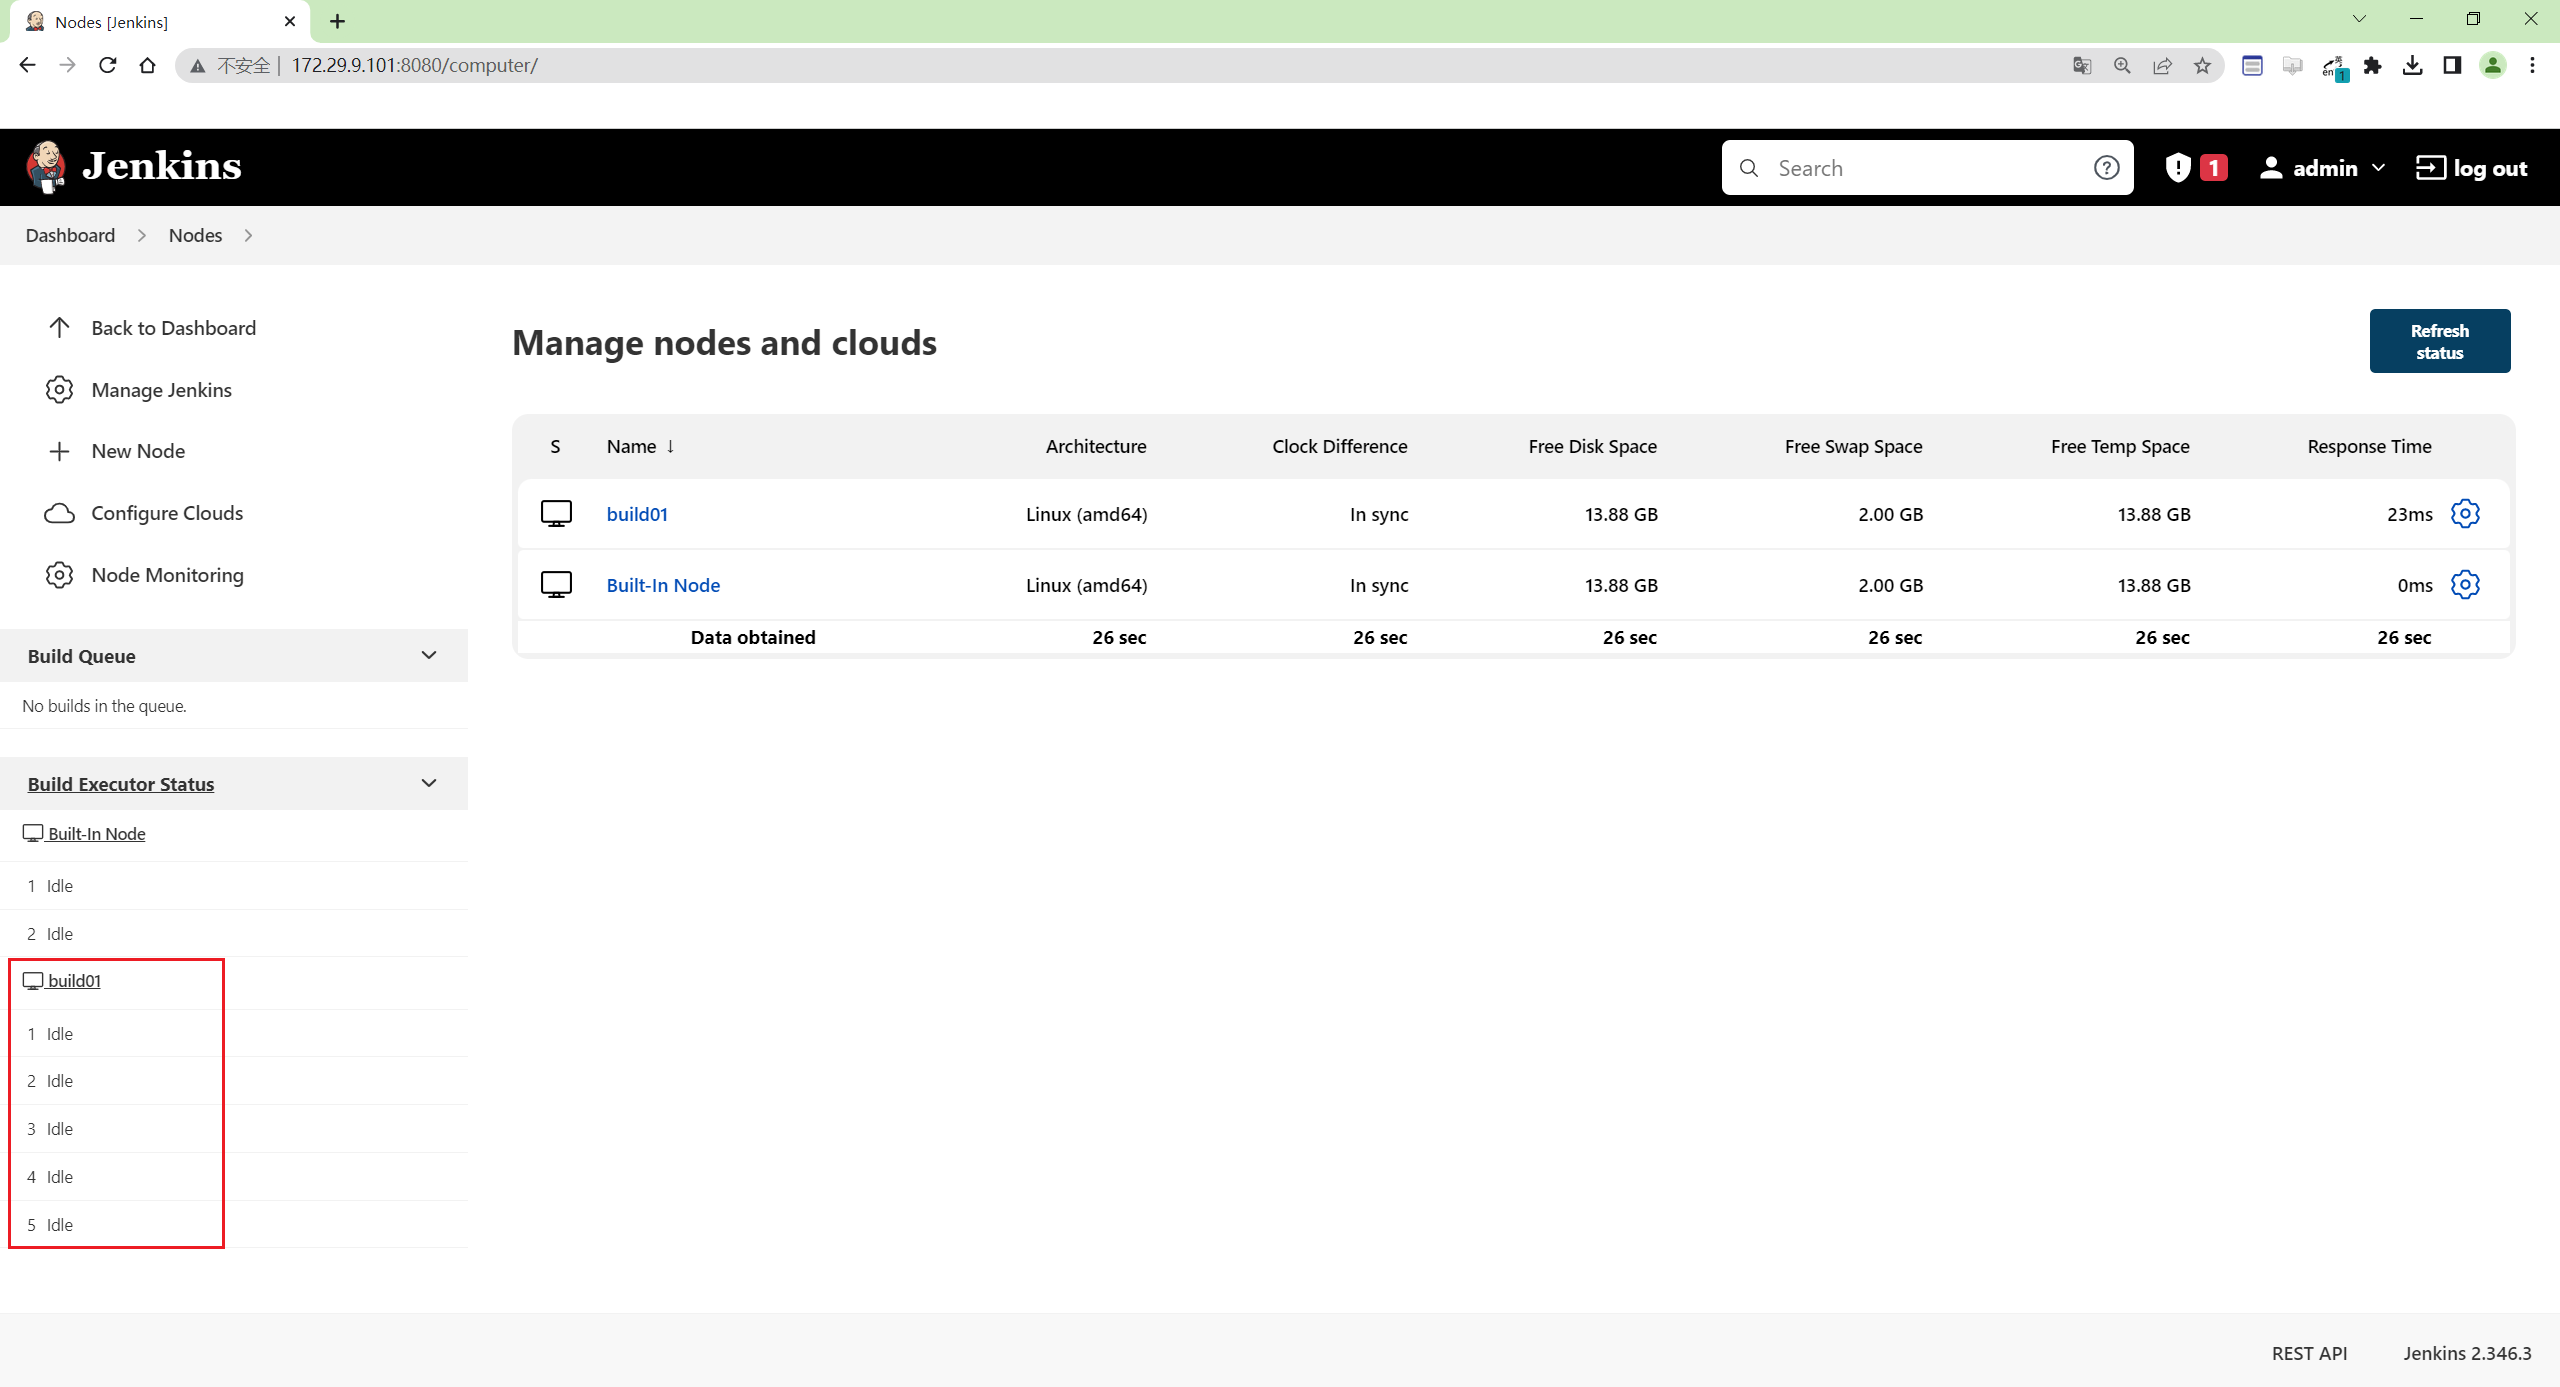This screenshot has width=2560, height=1387.
Task: Click the address bar URL
Action: click(x=414, y=65)
